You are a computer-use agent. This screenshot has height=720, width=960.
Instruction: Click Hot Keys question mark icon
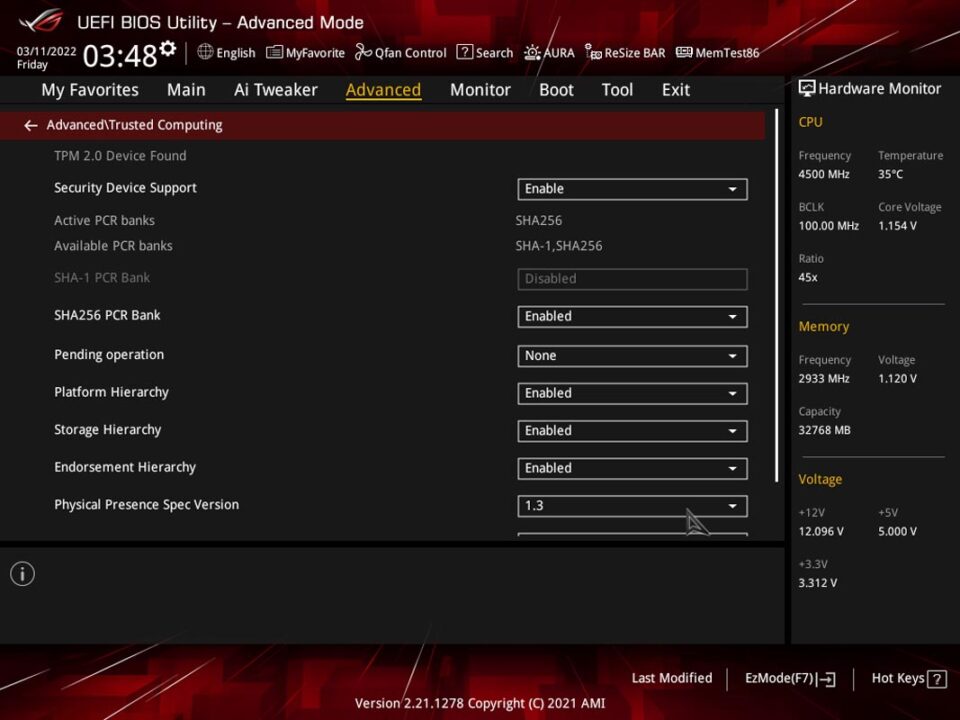pyautogui.click(x=937, y=679)
